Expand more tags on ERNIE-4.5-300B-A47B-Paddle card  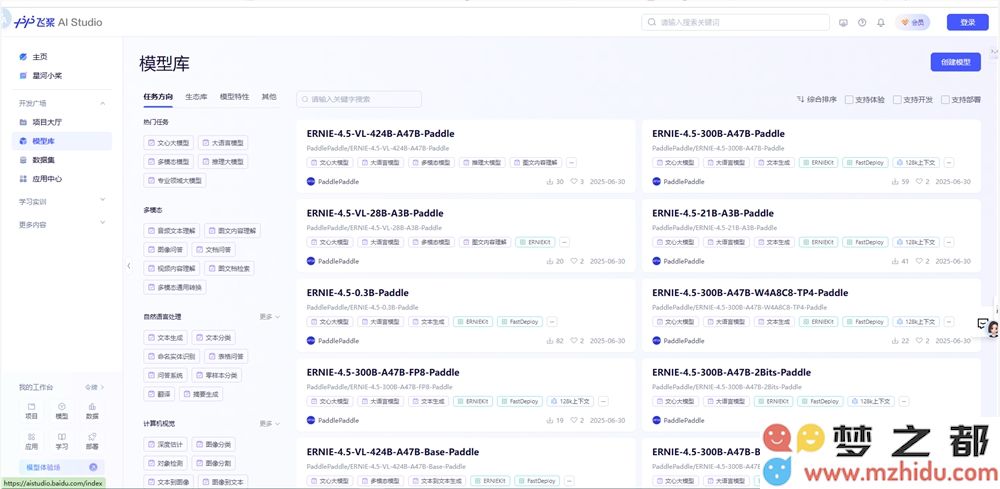pyautogui.click(x=949, y=163)
